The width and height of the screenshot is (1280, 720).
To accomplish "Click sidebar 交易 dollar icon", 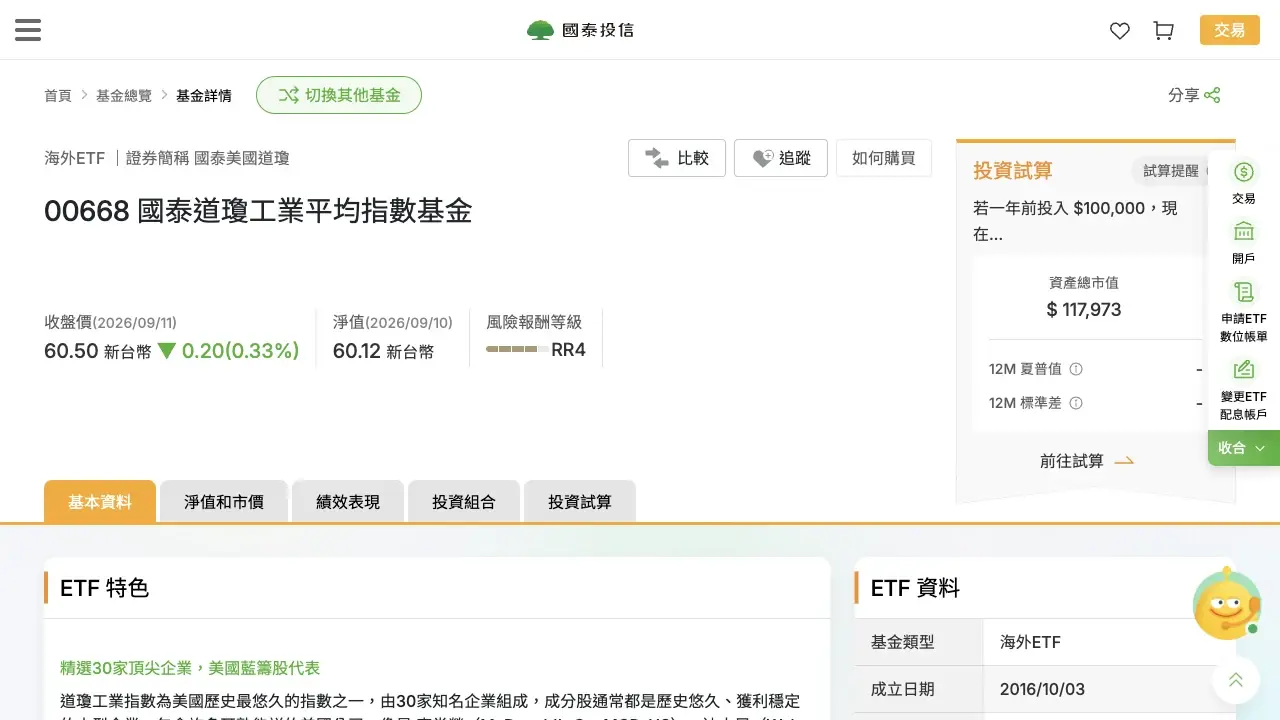I will click(1244, 173).
